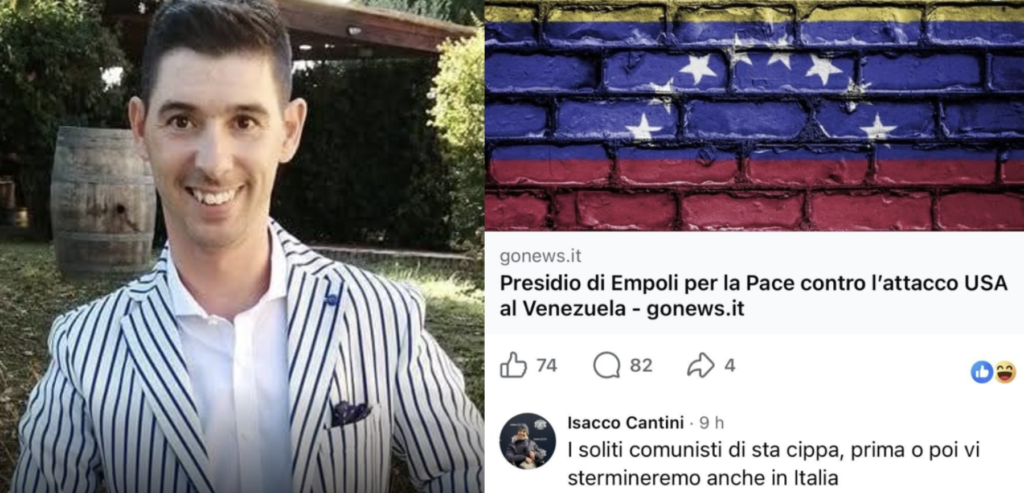Viewport: 1024px width, 493px height.
Task: Click the comment line "stermineremo anche in Italia"
Action: pyautogui.click(x=702, y=478)
